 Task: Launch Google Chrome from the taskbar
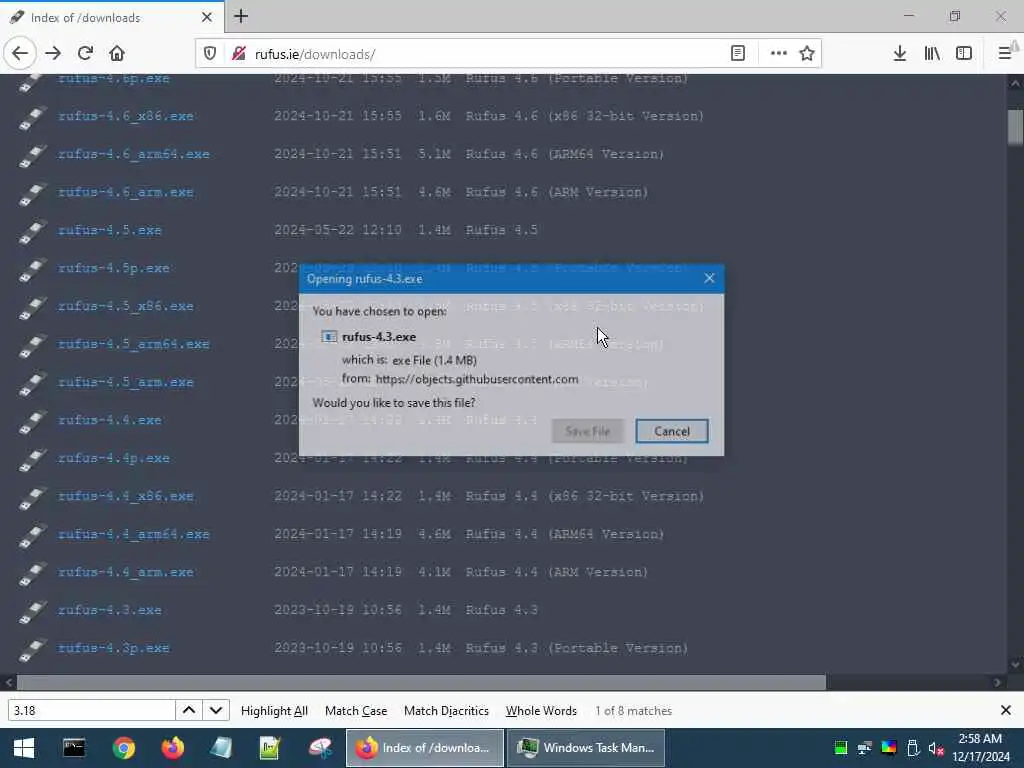pyautogui.click(x=123, y=748)
